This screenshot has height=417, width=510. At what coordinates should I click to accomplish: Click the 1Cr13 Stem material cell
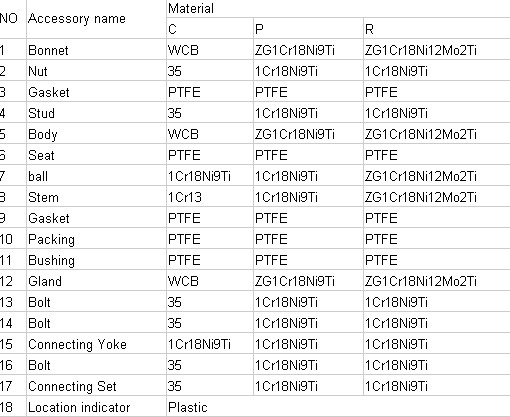click(x=210, y=197)
